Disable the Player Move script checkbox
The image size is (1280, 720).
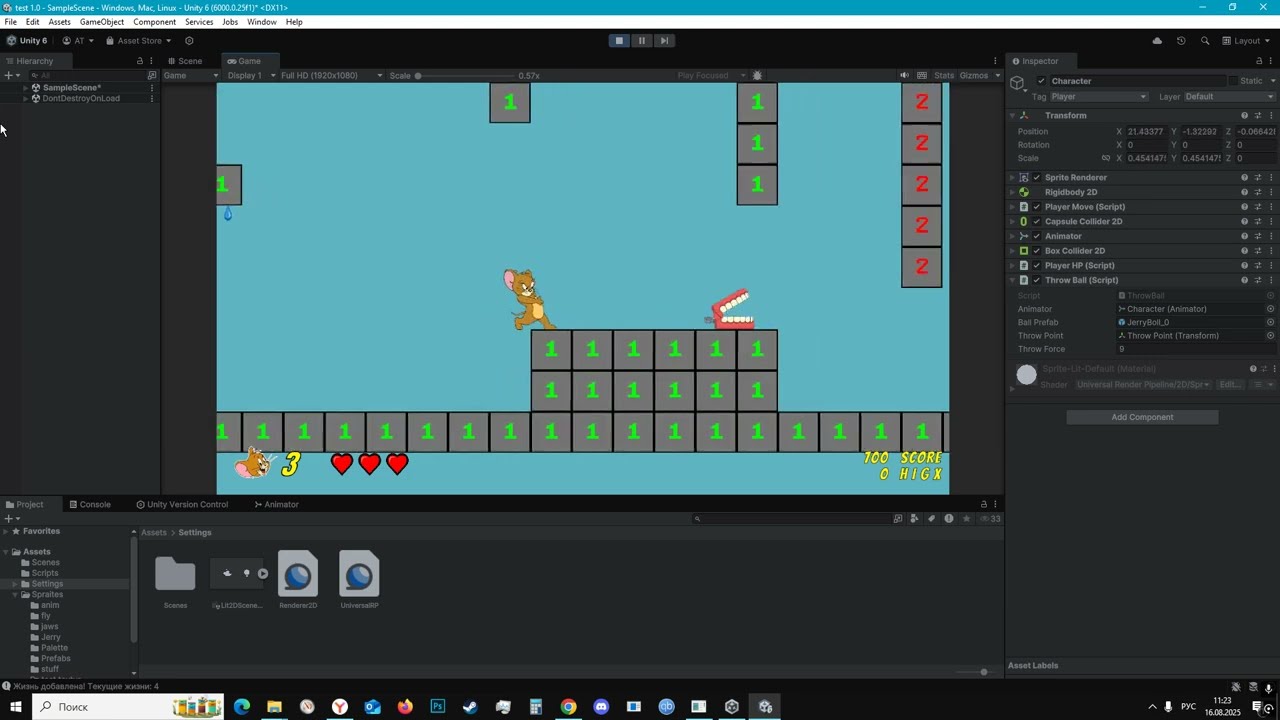coord(1036,207)
